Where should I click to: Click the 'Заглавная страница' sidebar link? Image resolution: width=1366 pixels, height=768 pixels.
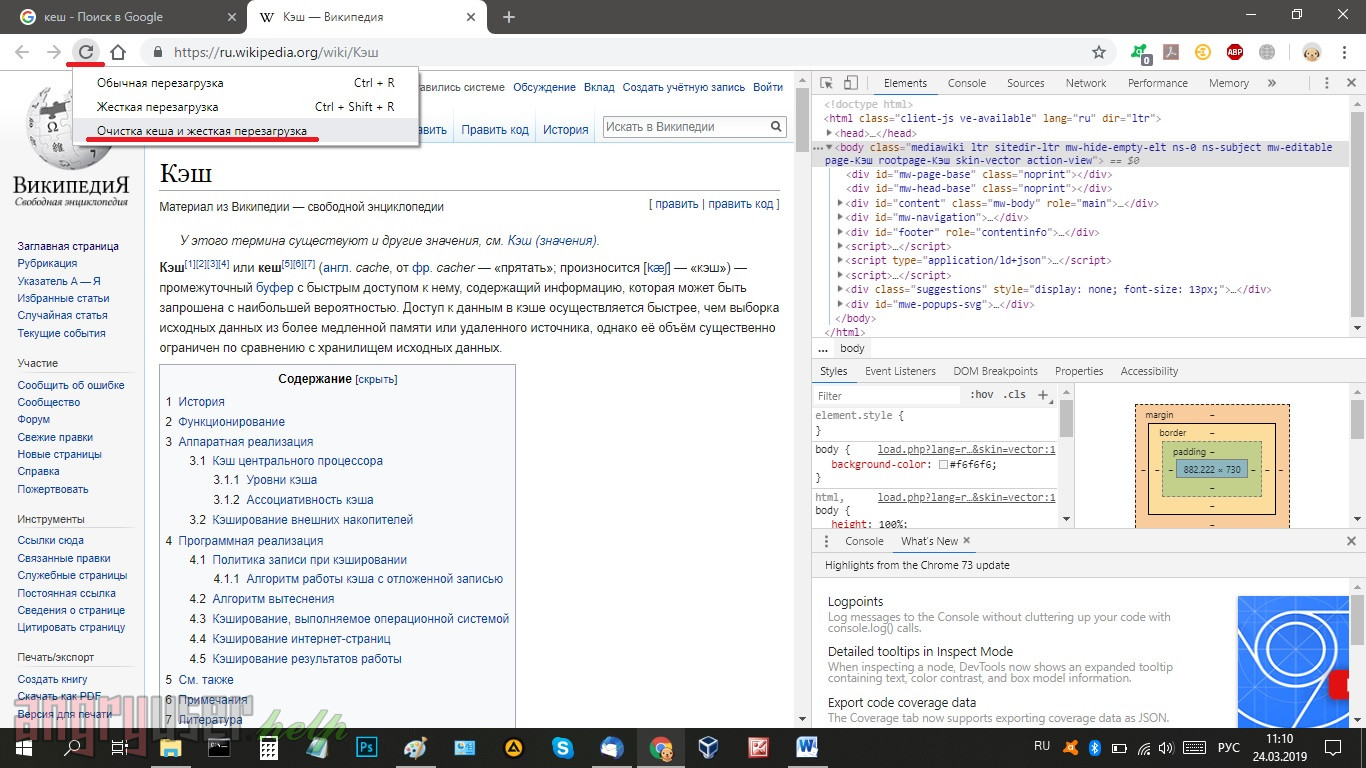tap(68, 246)
